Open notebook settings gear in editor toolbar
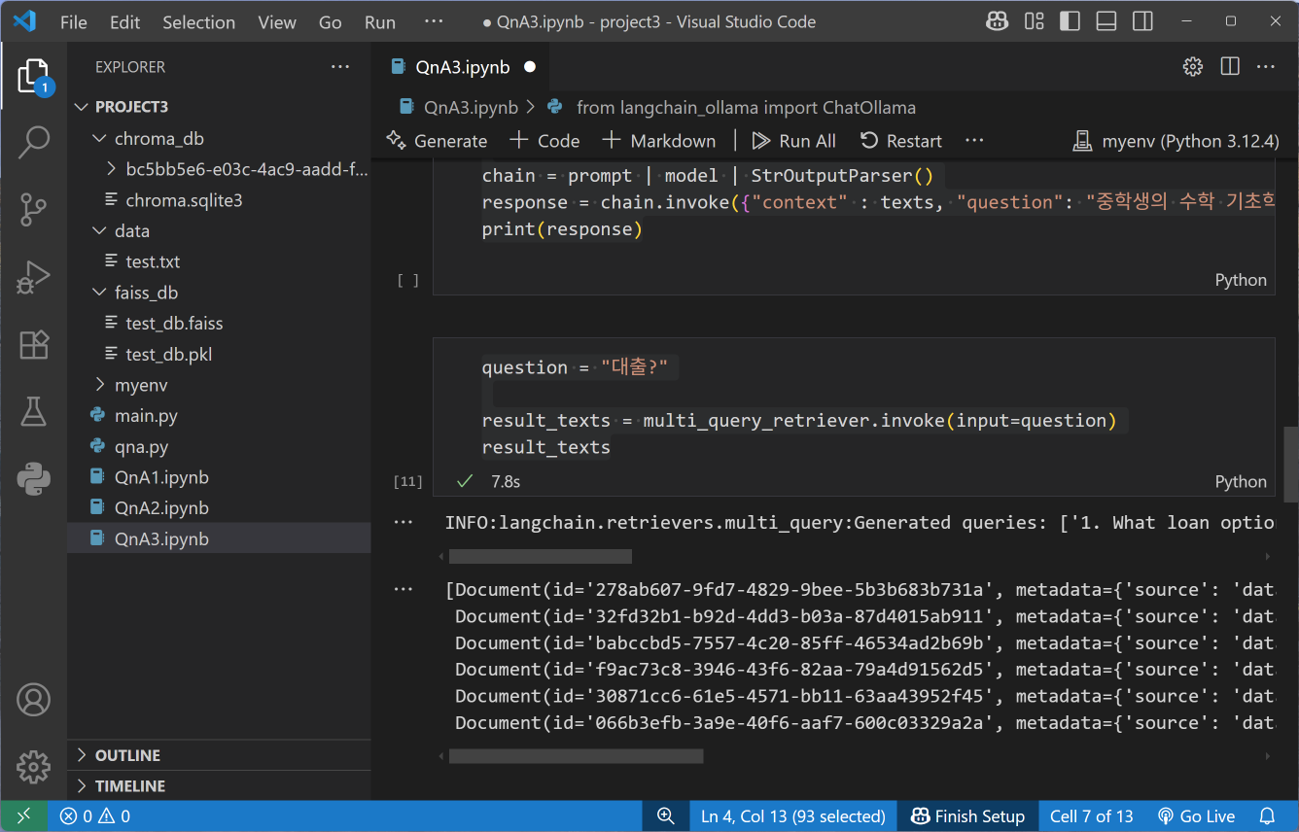The height and width of the screenshot is (832, 1299). tap(1193, 67)
